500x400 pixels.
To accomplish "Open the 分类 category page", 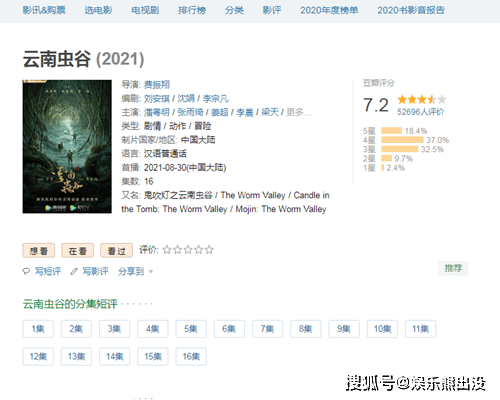I will [234, 10].
